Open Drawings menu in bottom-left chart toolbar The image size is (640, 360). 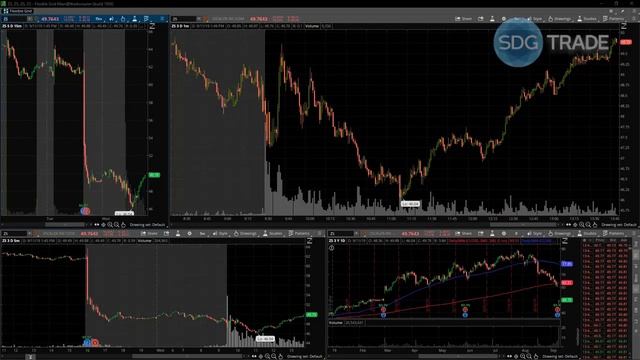(x=245, y=233)
